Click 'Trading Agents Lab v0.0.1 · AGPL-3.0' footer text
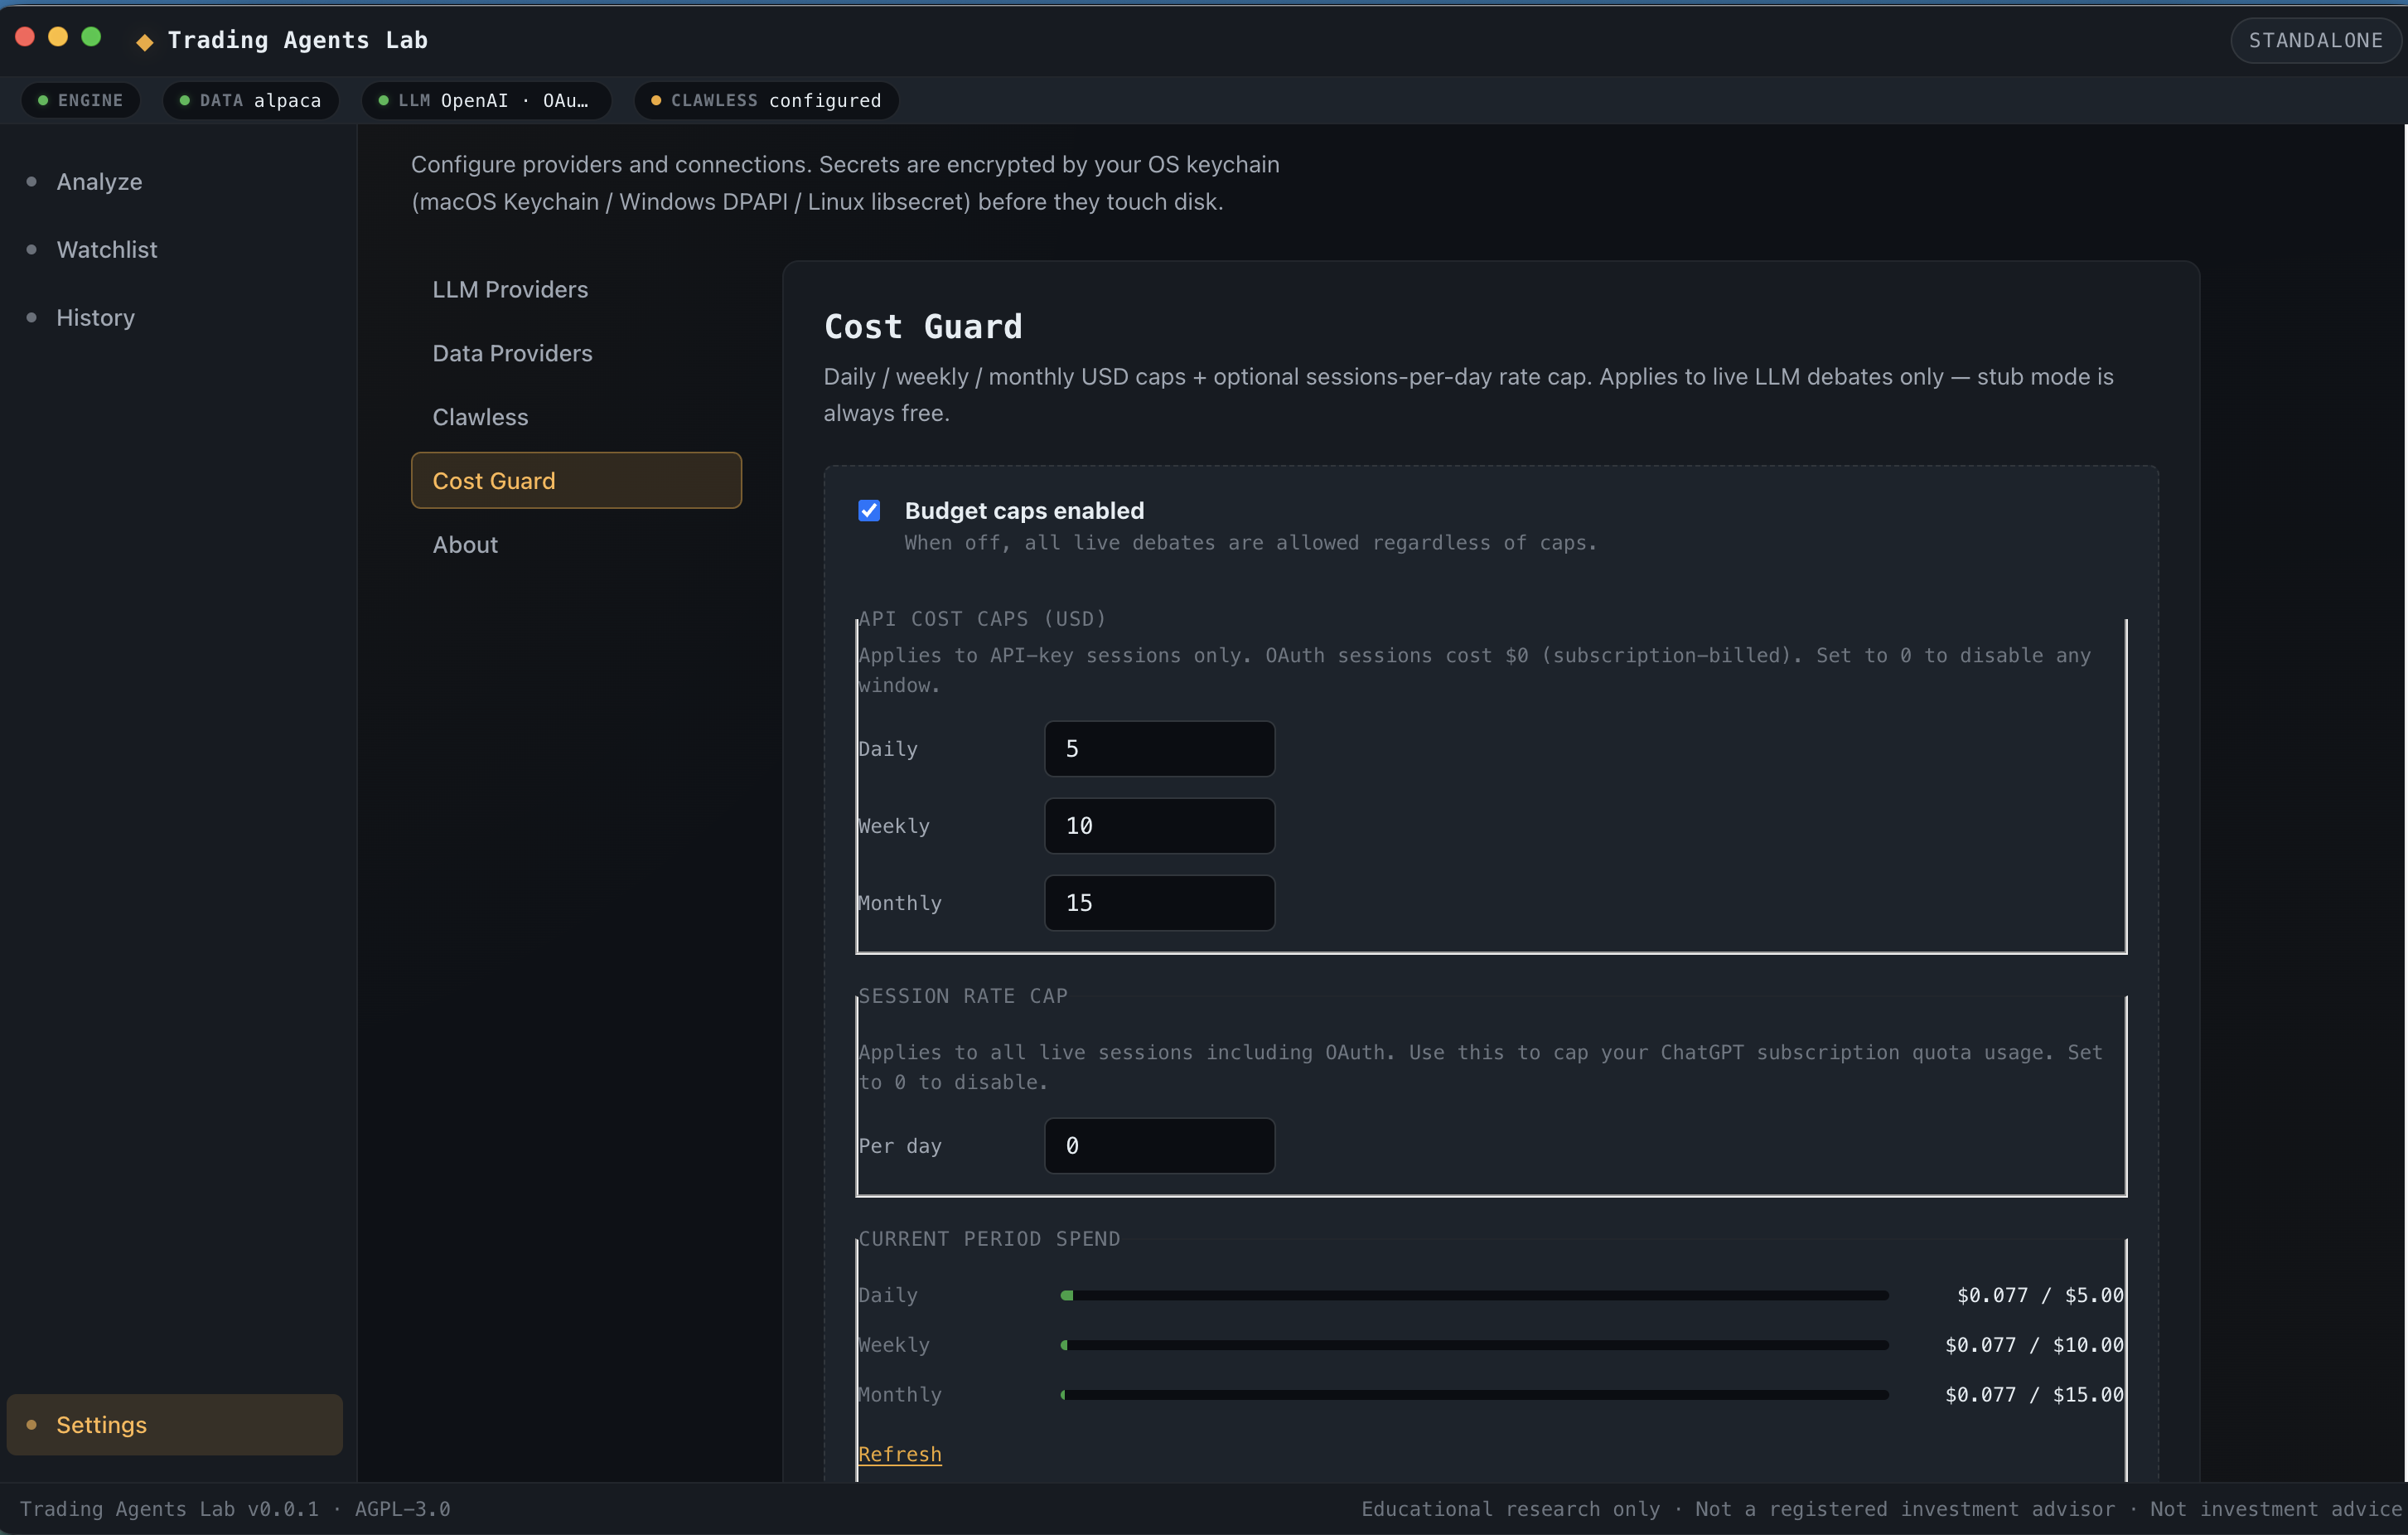 [235, 1508]
